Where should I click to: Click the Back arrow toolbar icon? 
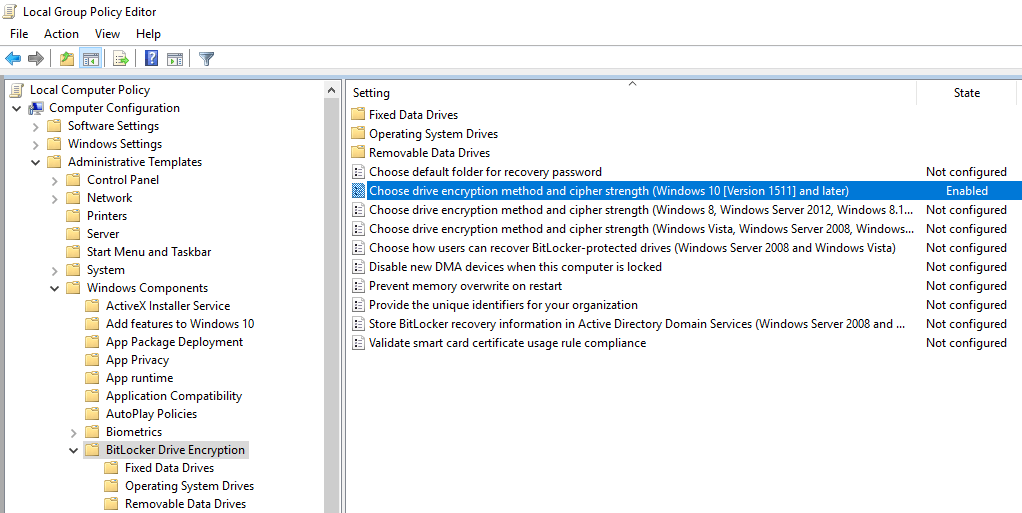tap(13, 59)
